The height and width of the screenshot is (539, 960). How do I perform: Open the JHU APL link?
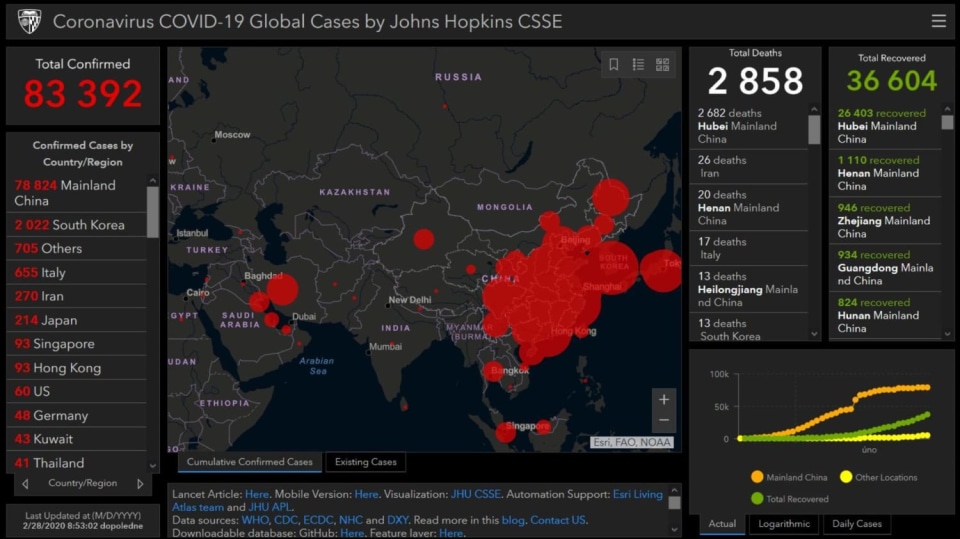point(269,507)
